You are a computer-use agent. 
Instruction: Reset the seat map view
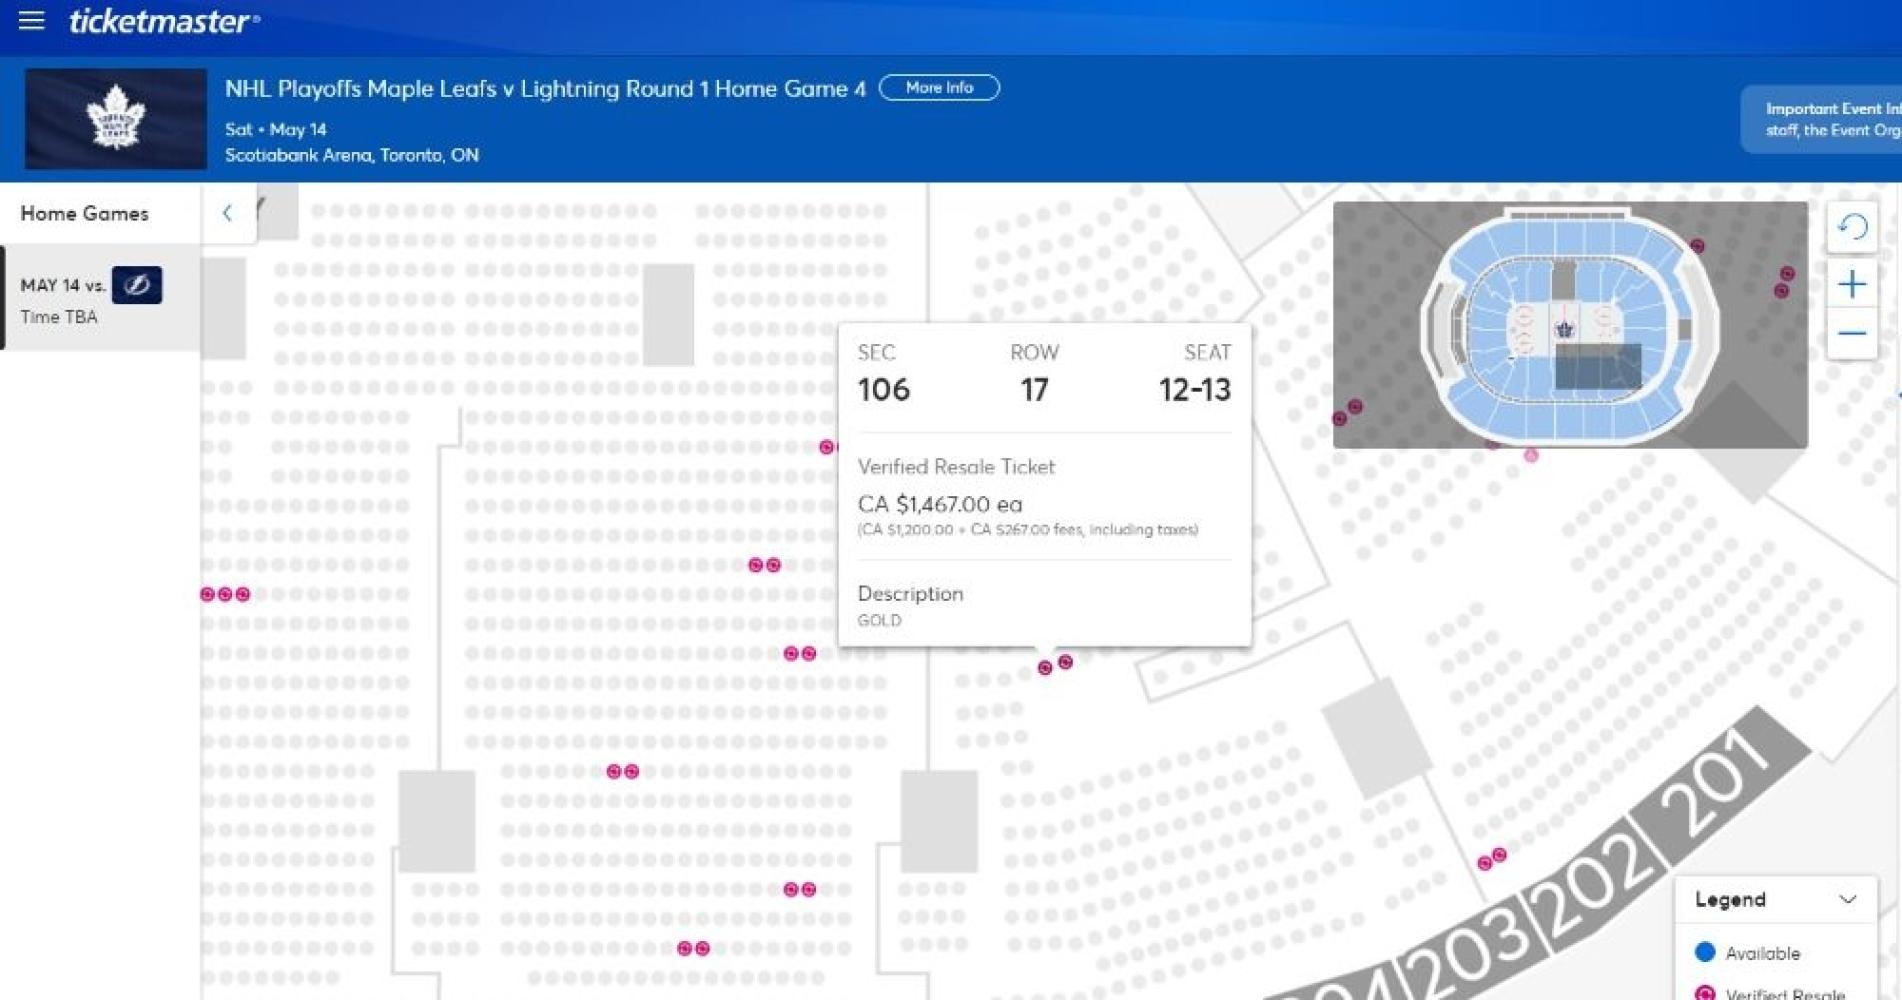(1852, 227)
